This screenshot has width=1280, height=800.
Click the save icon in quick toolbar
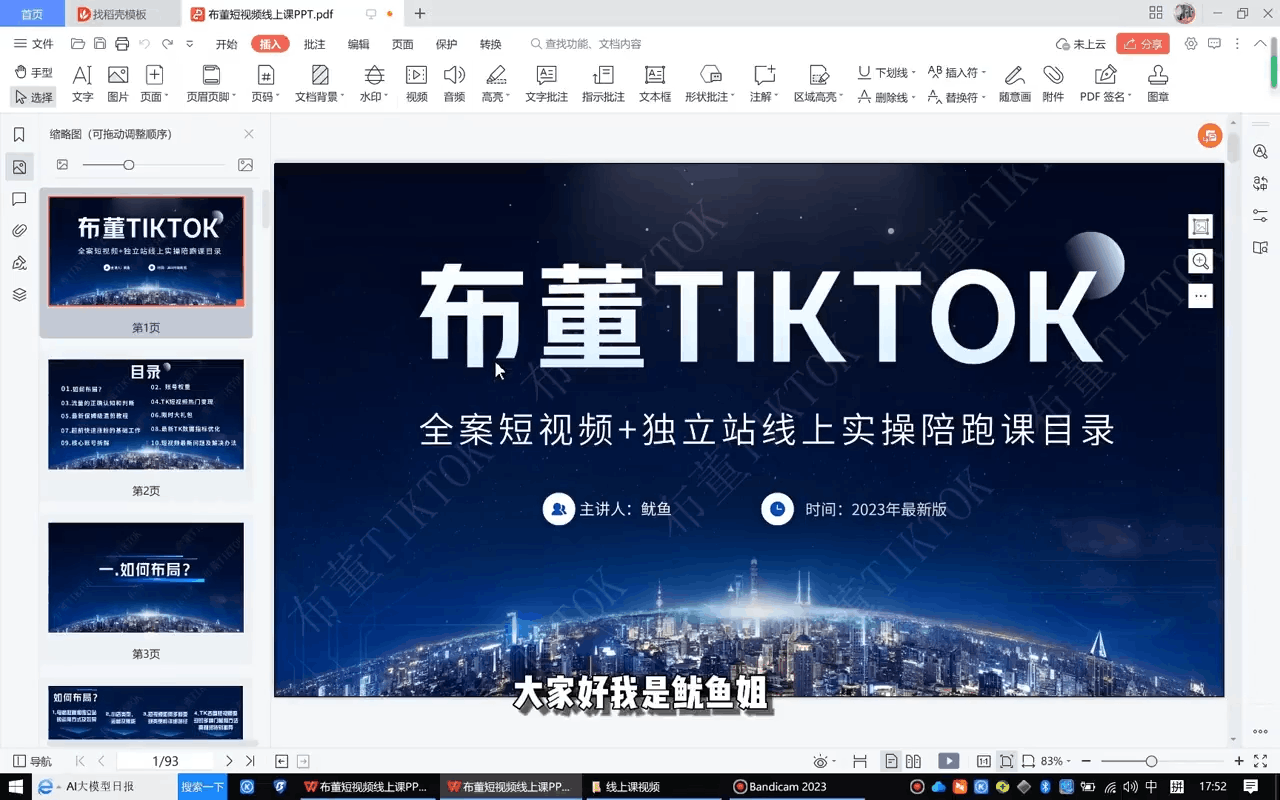100,44
